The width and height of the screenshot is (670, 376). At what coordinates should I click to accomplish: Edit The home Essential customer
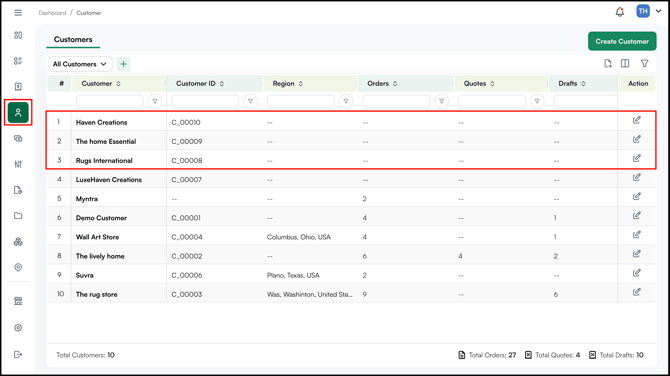click(x=637, y=139)
